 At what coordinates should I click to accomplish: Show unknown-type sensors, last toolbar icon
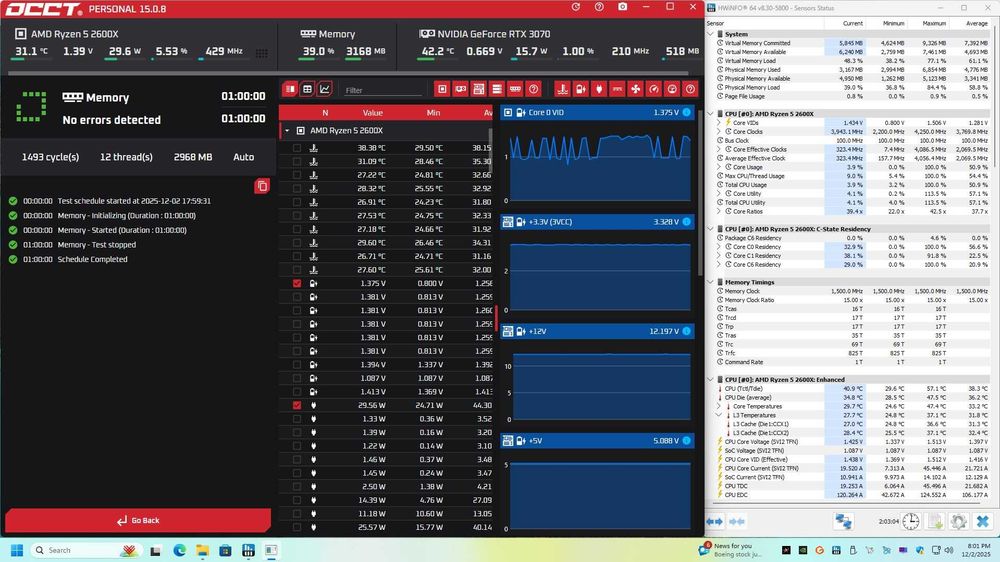690,89
